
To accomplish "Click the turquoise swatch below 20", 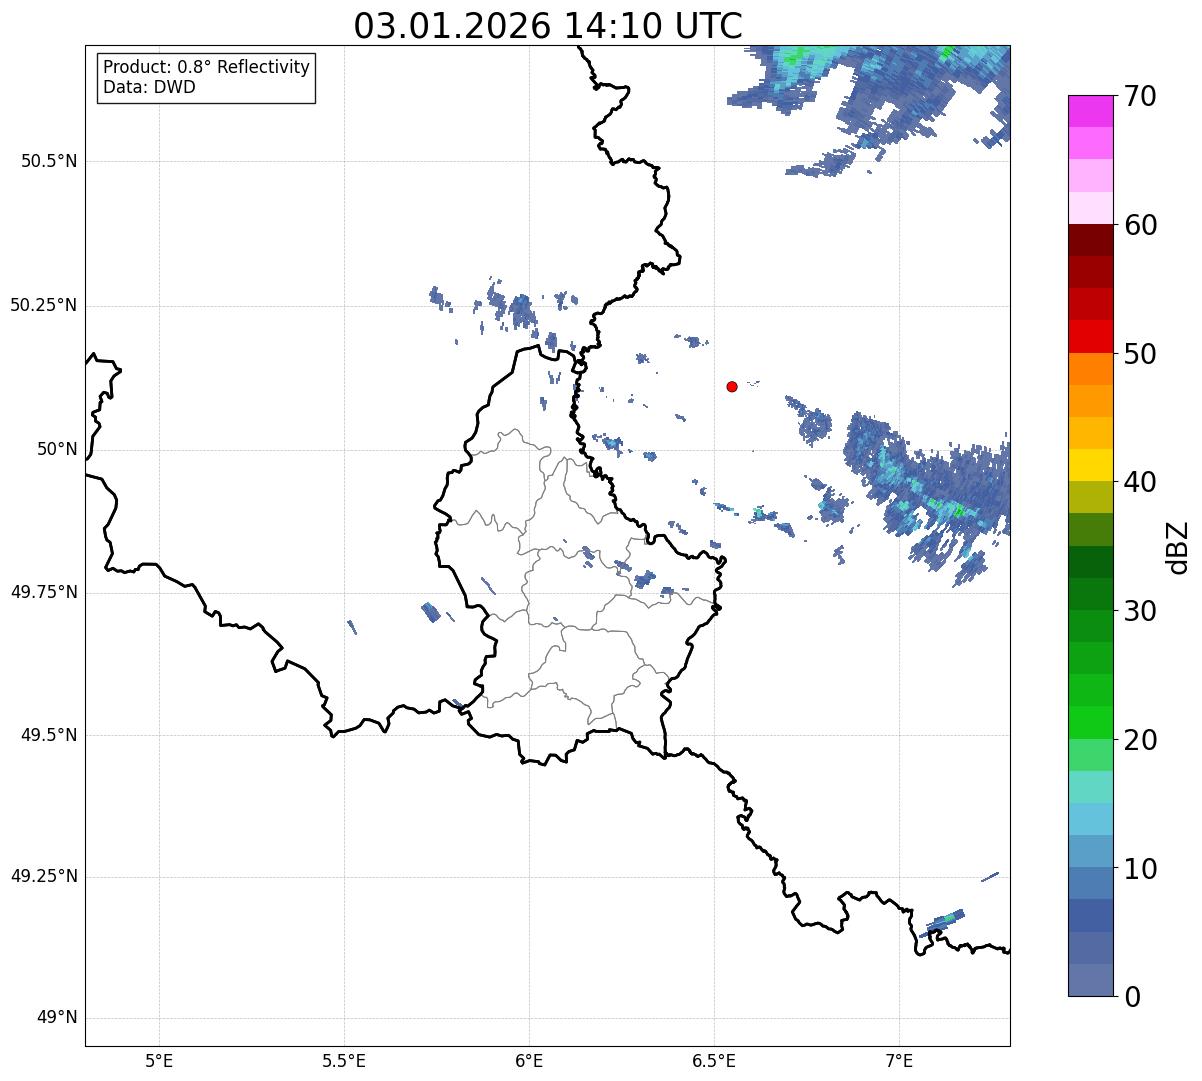I will click(1091, 787).
